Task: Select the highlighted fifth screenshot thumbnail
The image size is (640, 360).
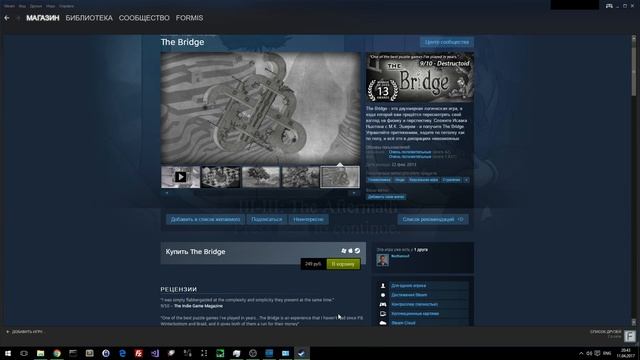Action: tap(340, 177)
